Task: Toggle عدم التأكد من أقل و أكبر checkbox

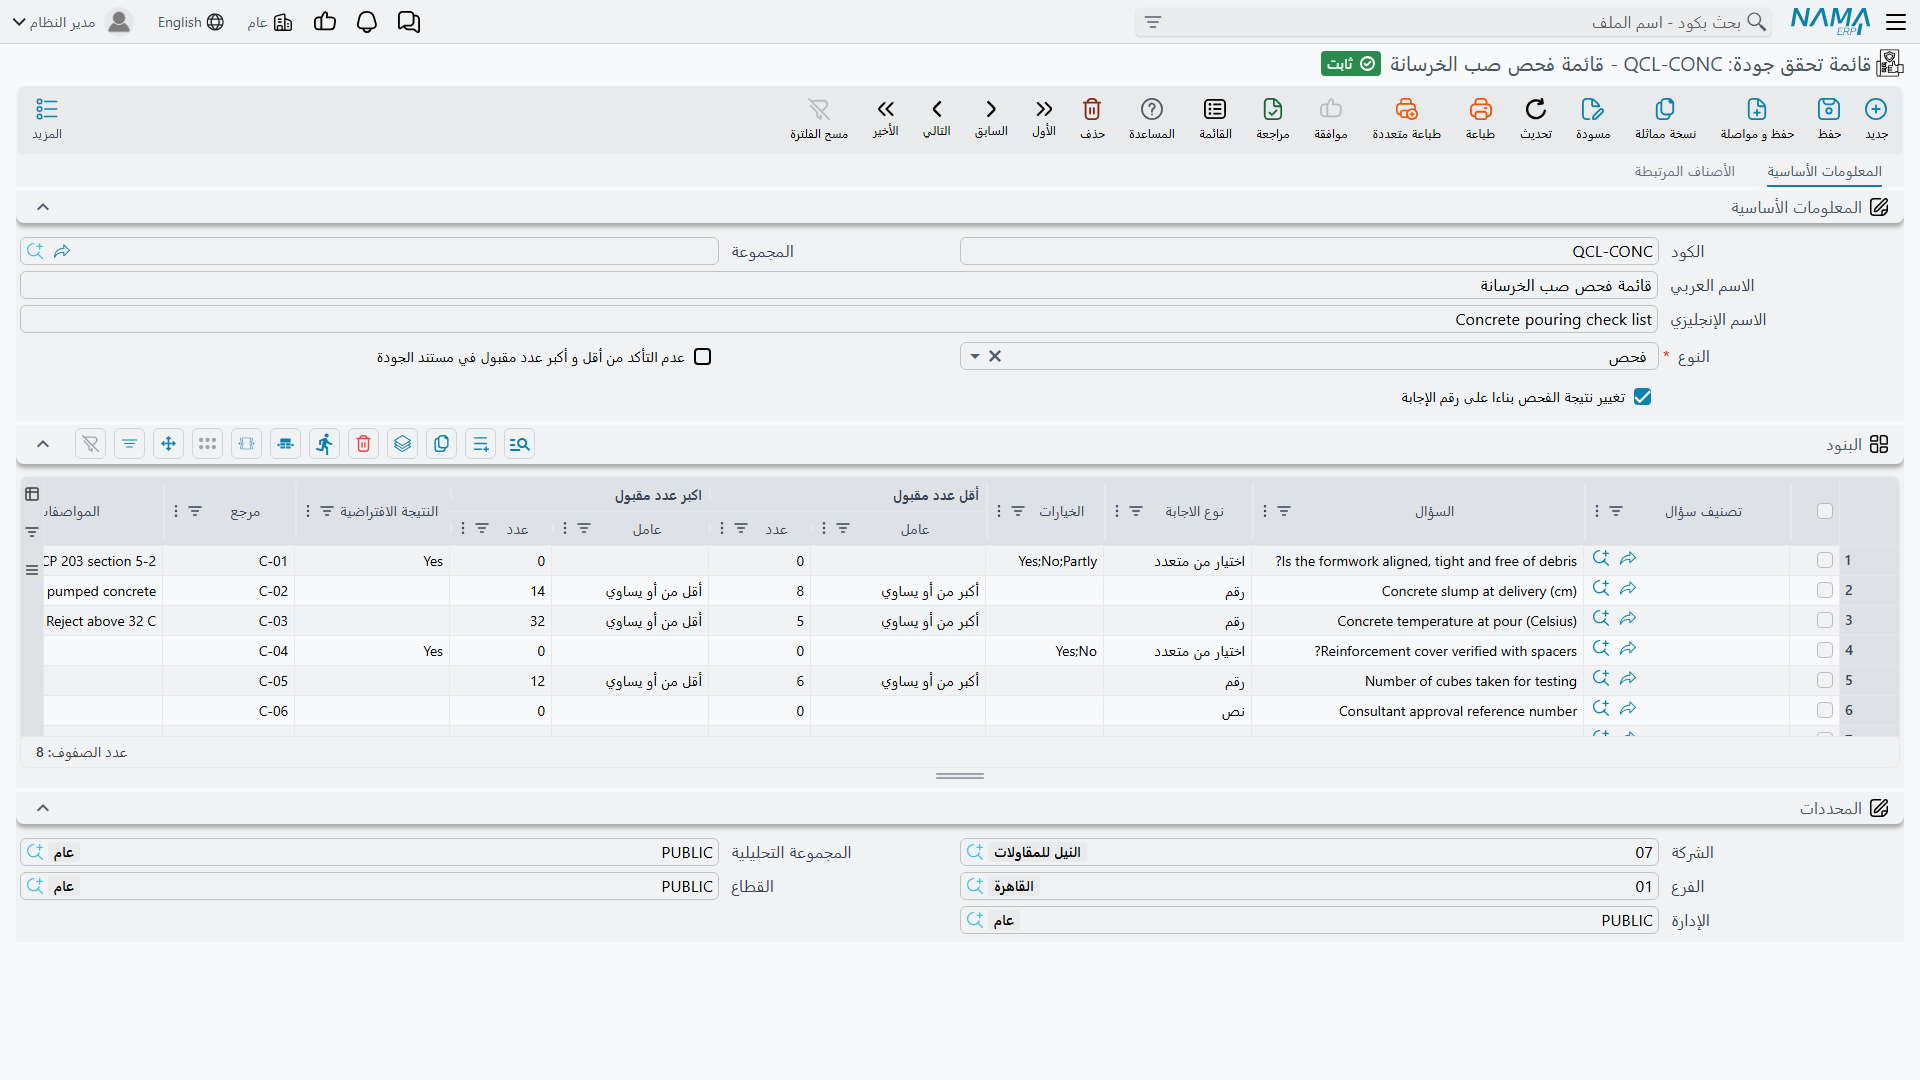Action: (703, 357)
